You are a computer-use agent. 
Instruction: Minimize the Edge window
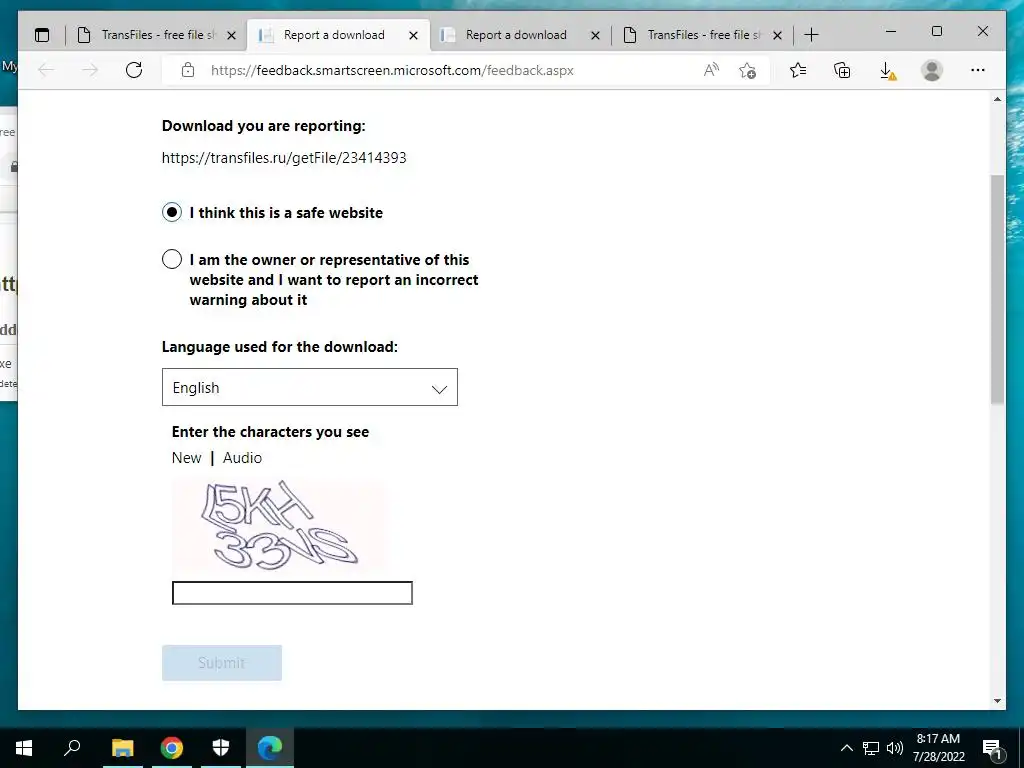pos(891,31)
